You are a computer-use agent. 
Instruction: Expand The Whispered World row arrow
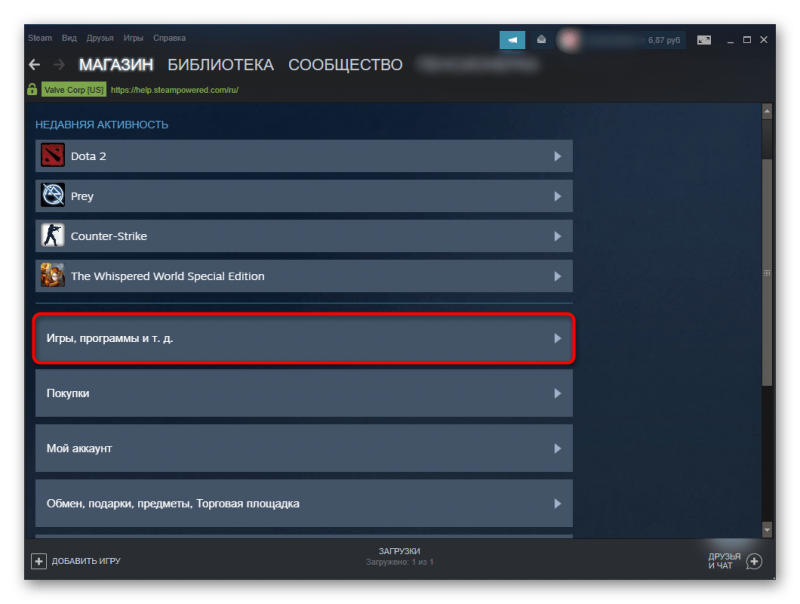[558, 276]
